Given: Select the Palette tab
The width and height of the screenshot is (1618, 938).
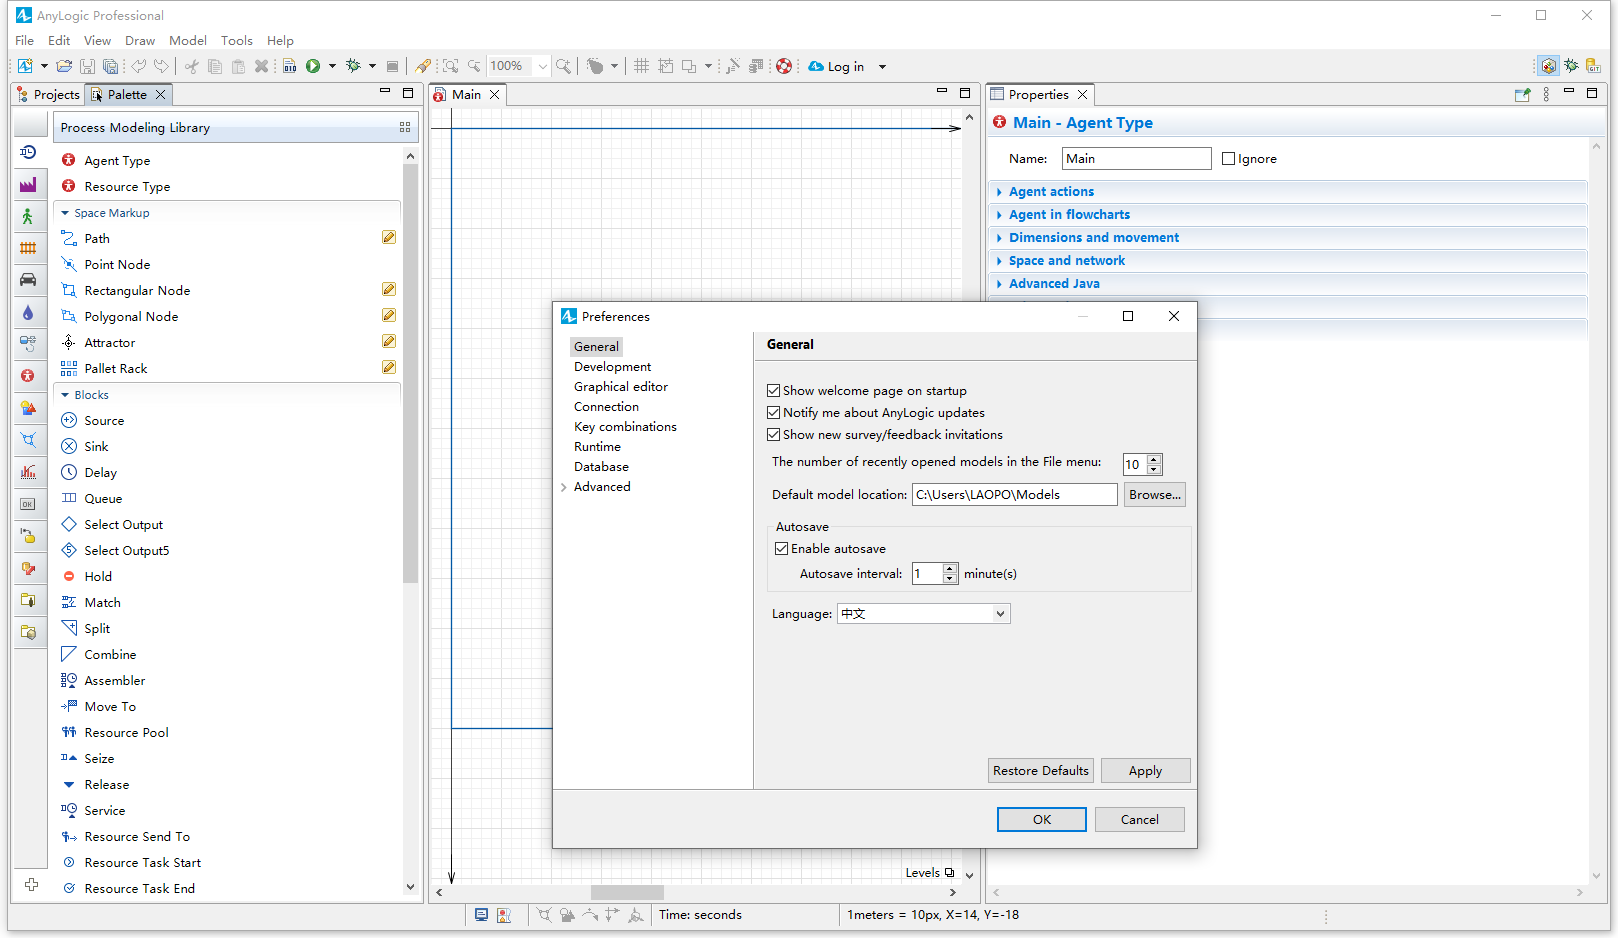Looking at the screenshot, I should pyautogui.click(x=127, y=94).
